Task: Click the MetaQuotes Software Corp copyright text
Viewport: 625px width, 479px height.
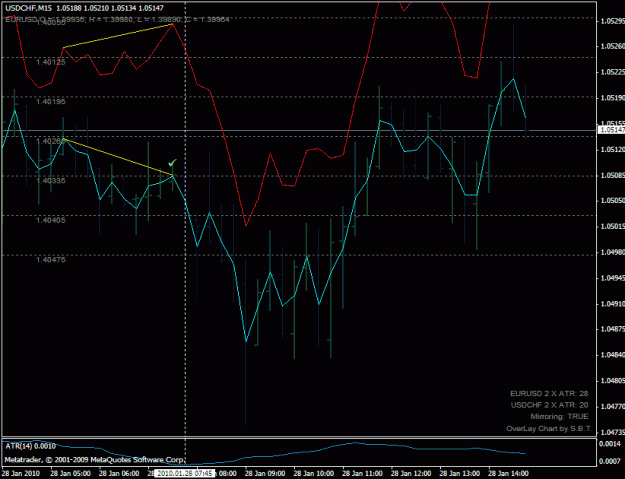Action: (94, 460)
